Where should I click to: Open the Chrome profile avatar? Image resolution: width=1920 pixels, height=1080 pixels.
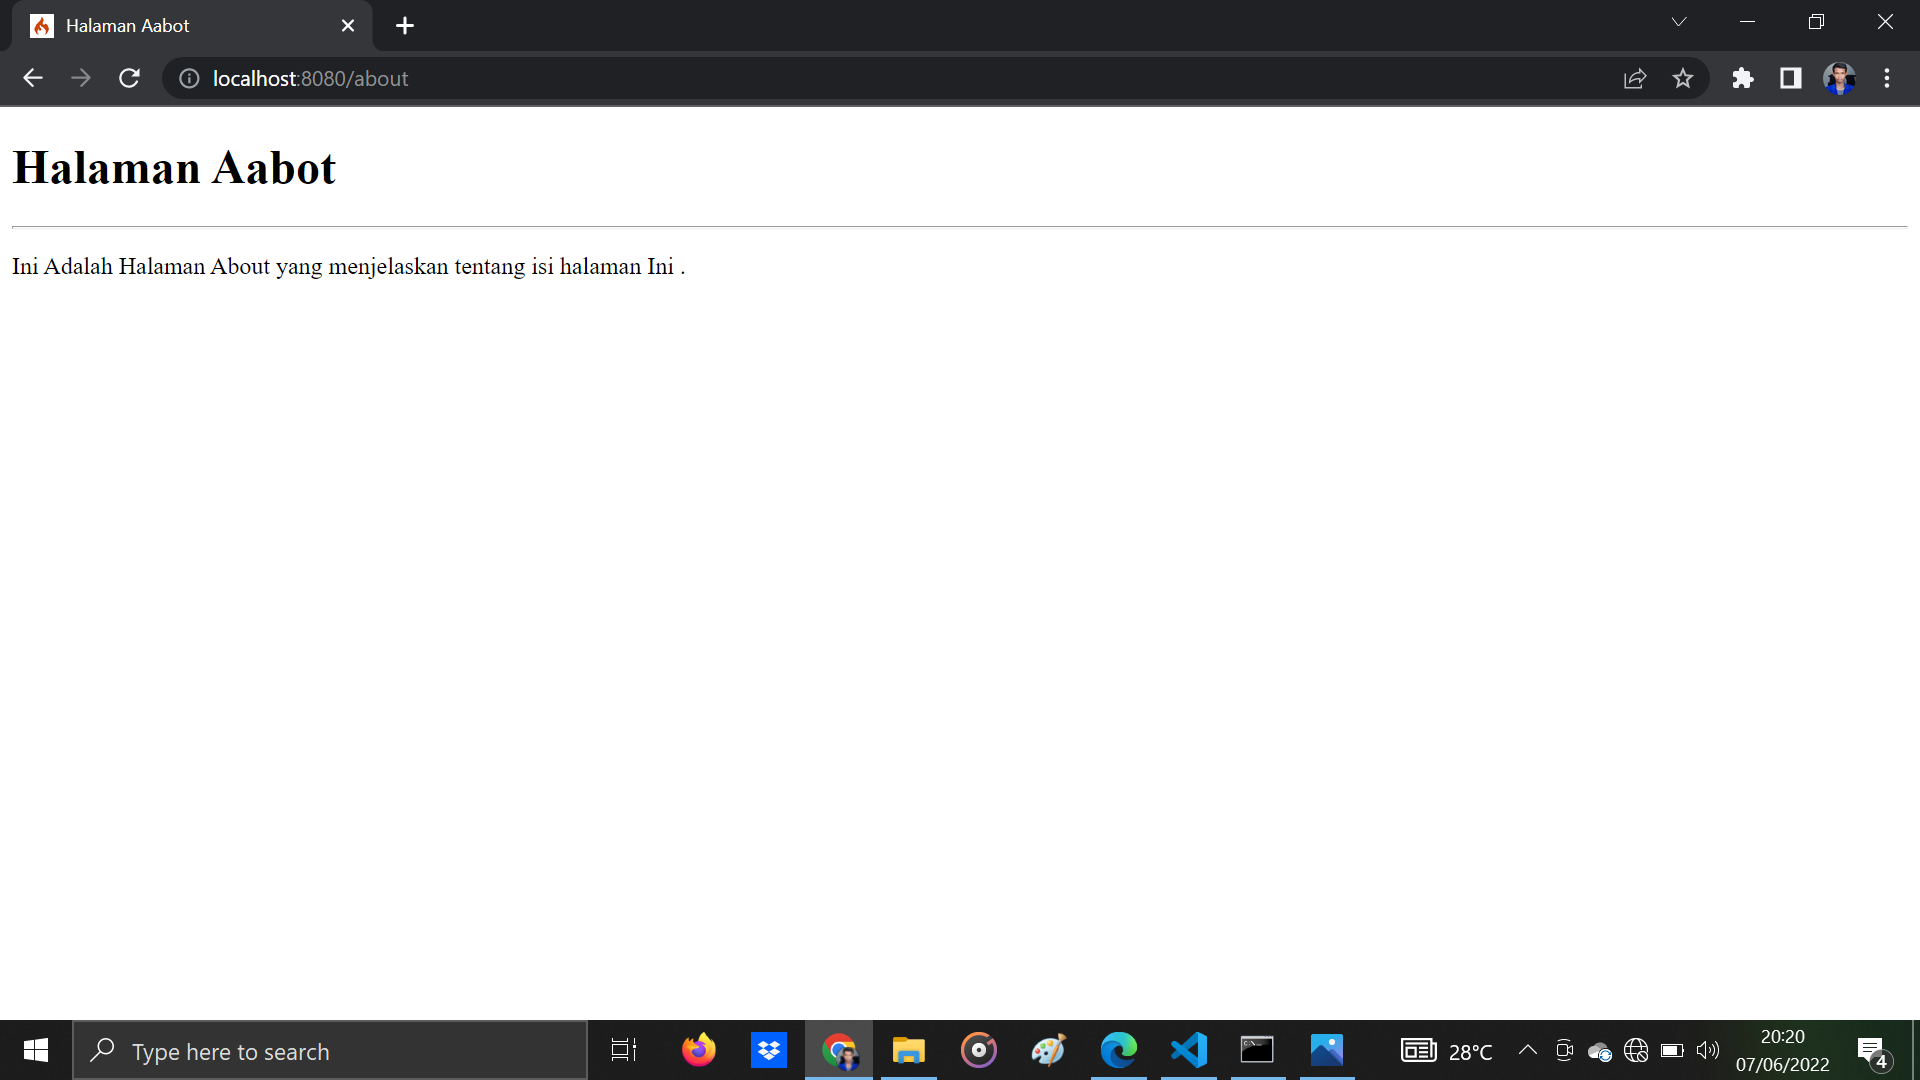click(1839, 78)
